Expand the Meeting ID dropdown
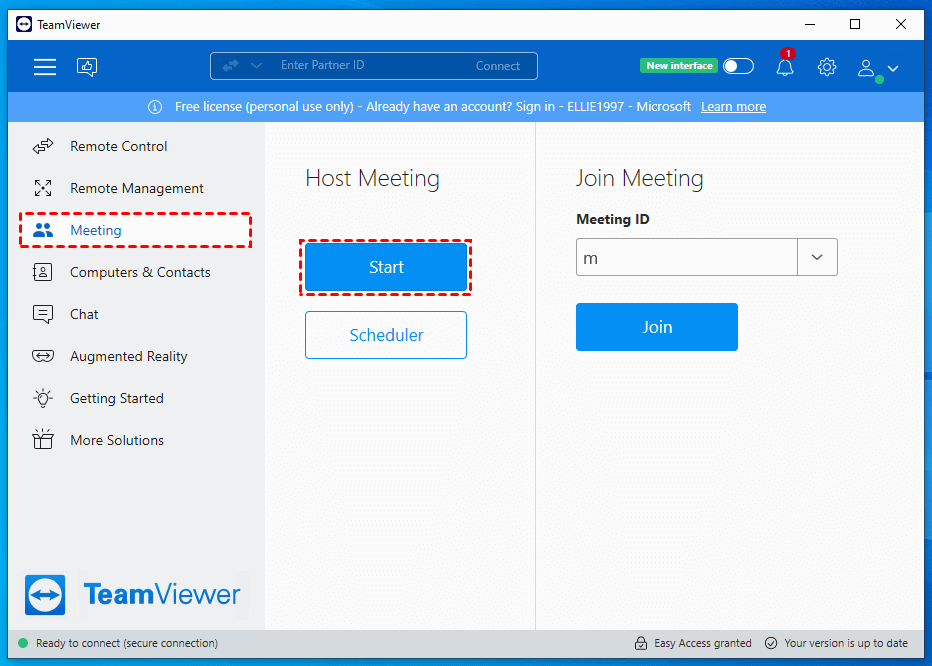 pyautogui.click(x=817, y=258)
